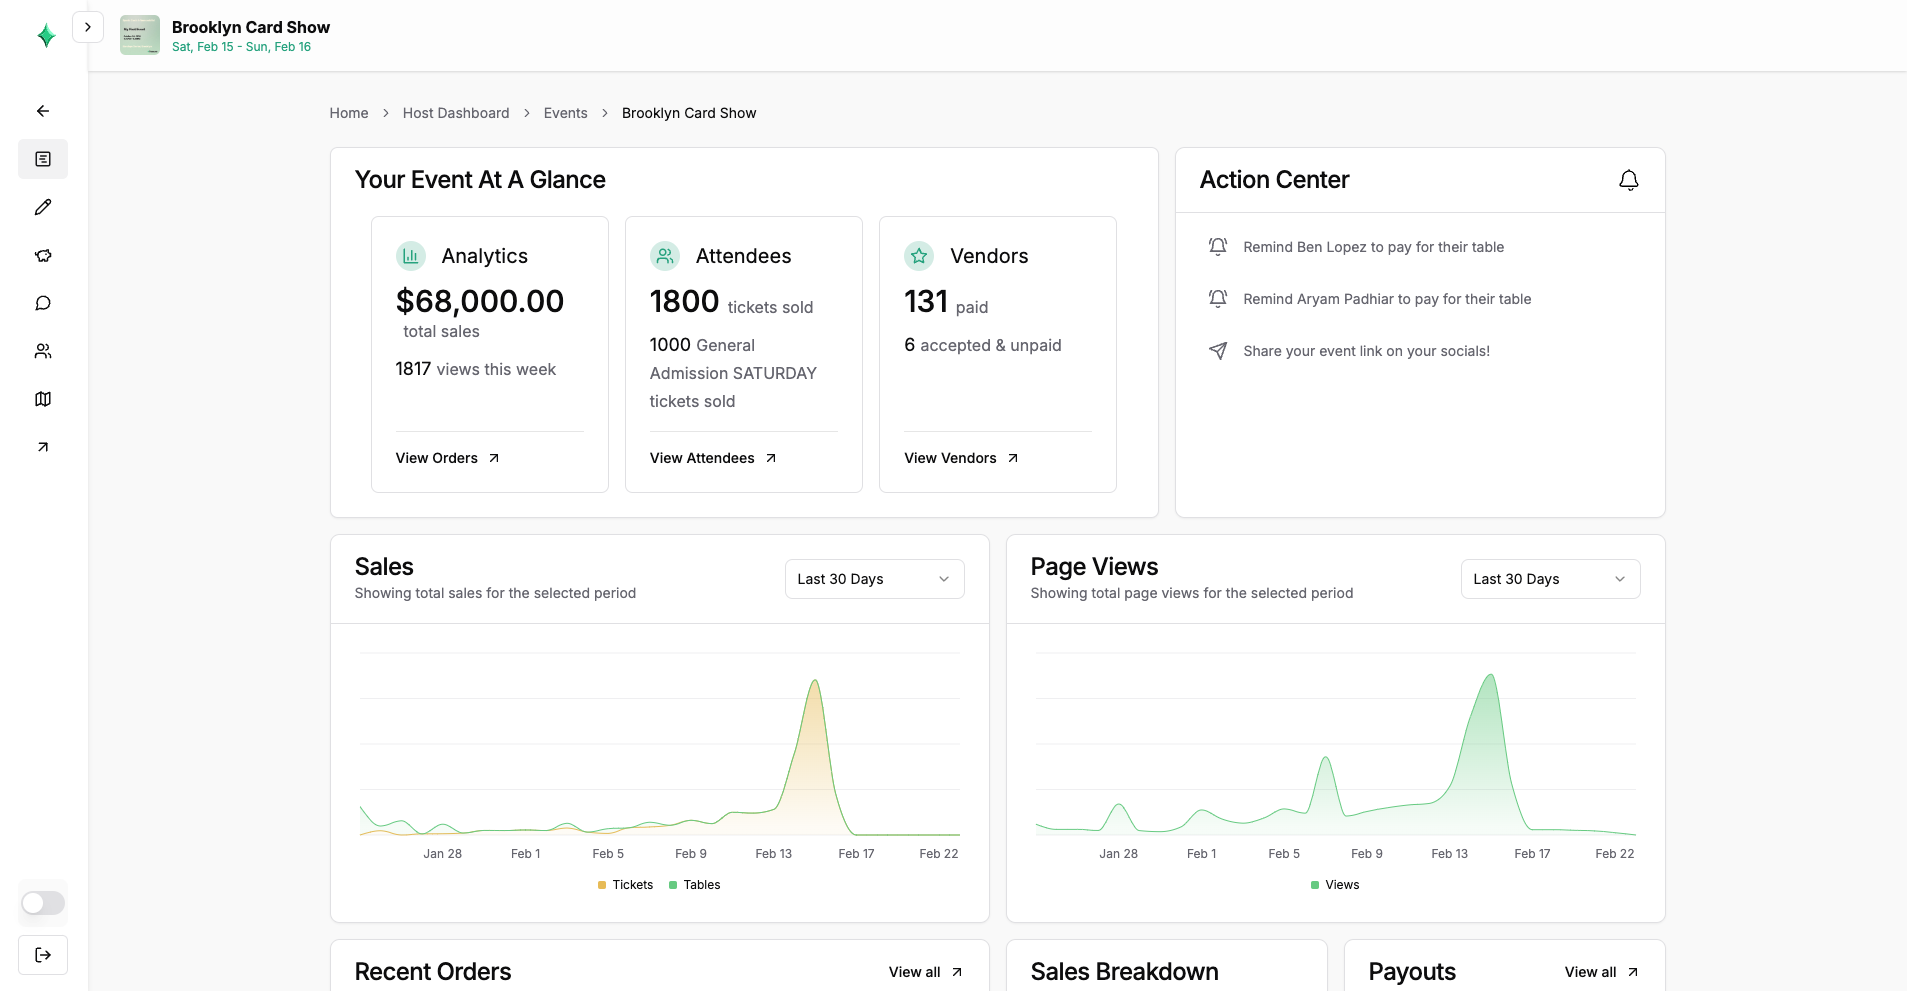The height and width of the screenshot is (991, 1907).
Task: Open the map icon in sidebar
Action: coord(43,399)
